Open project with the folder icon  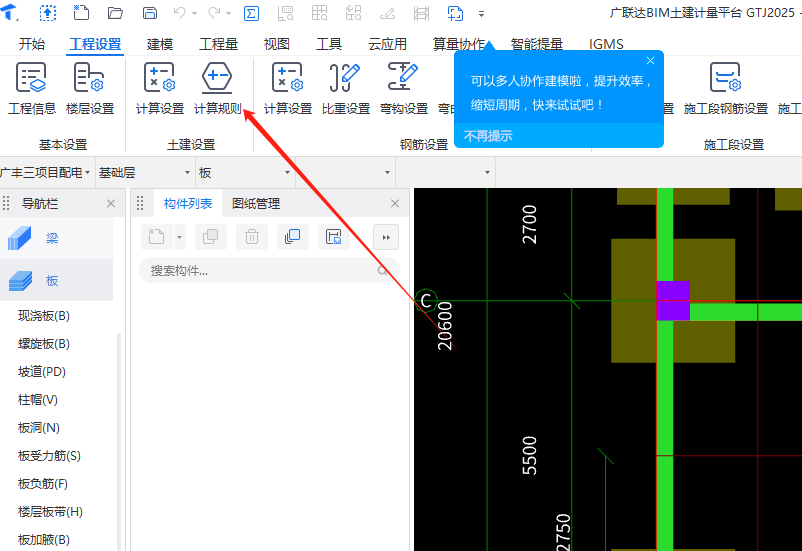click(x=115, y=13)
